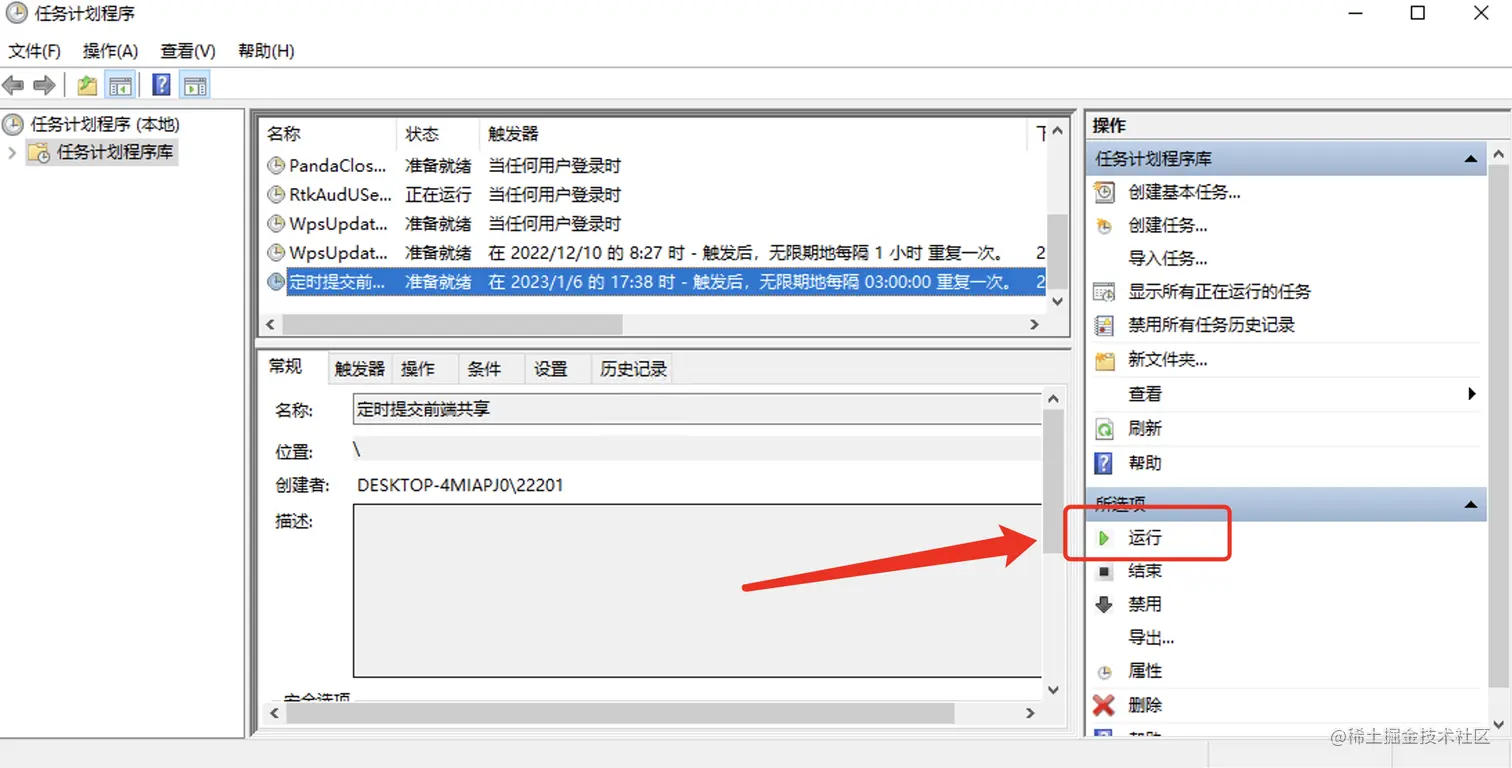
Task: Expand the 任务计划程序库 tree node
Action: pos(12,153)
